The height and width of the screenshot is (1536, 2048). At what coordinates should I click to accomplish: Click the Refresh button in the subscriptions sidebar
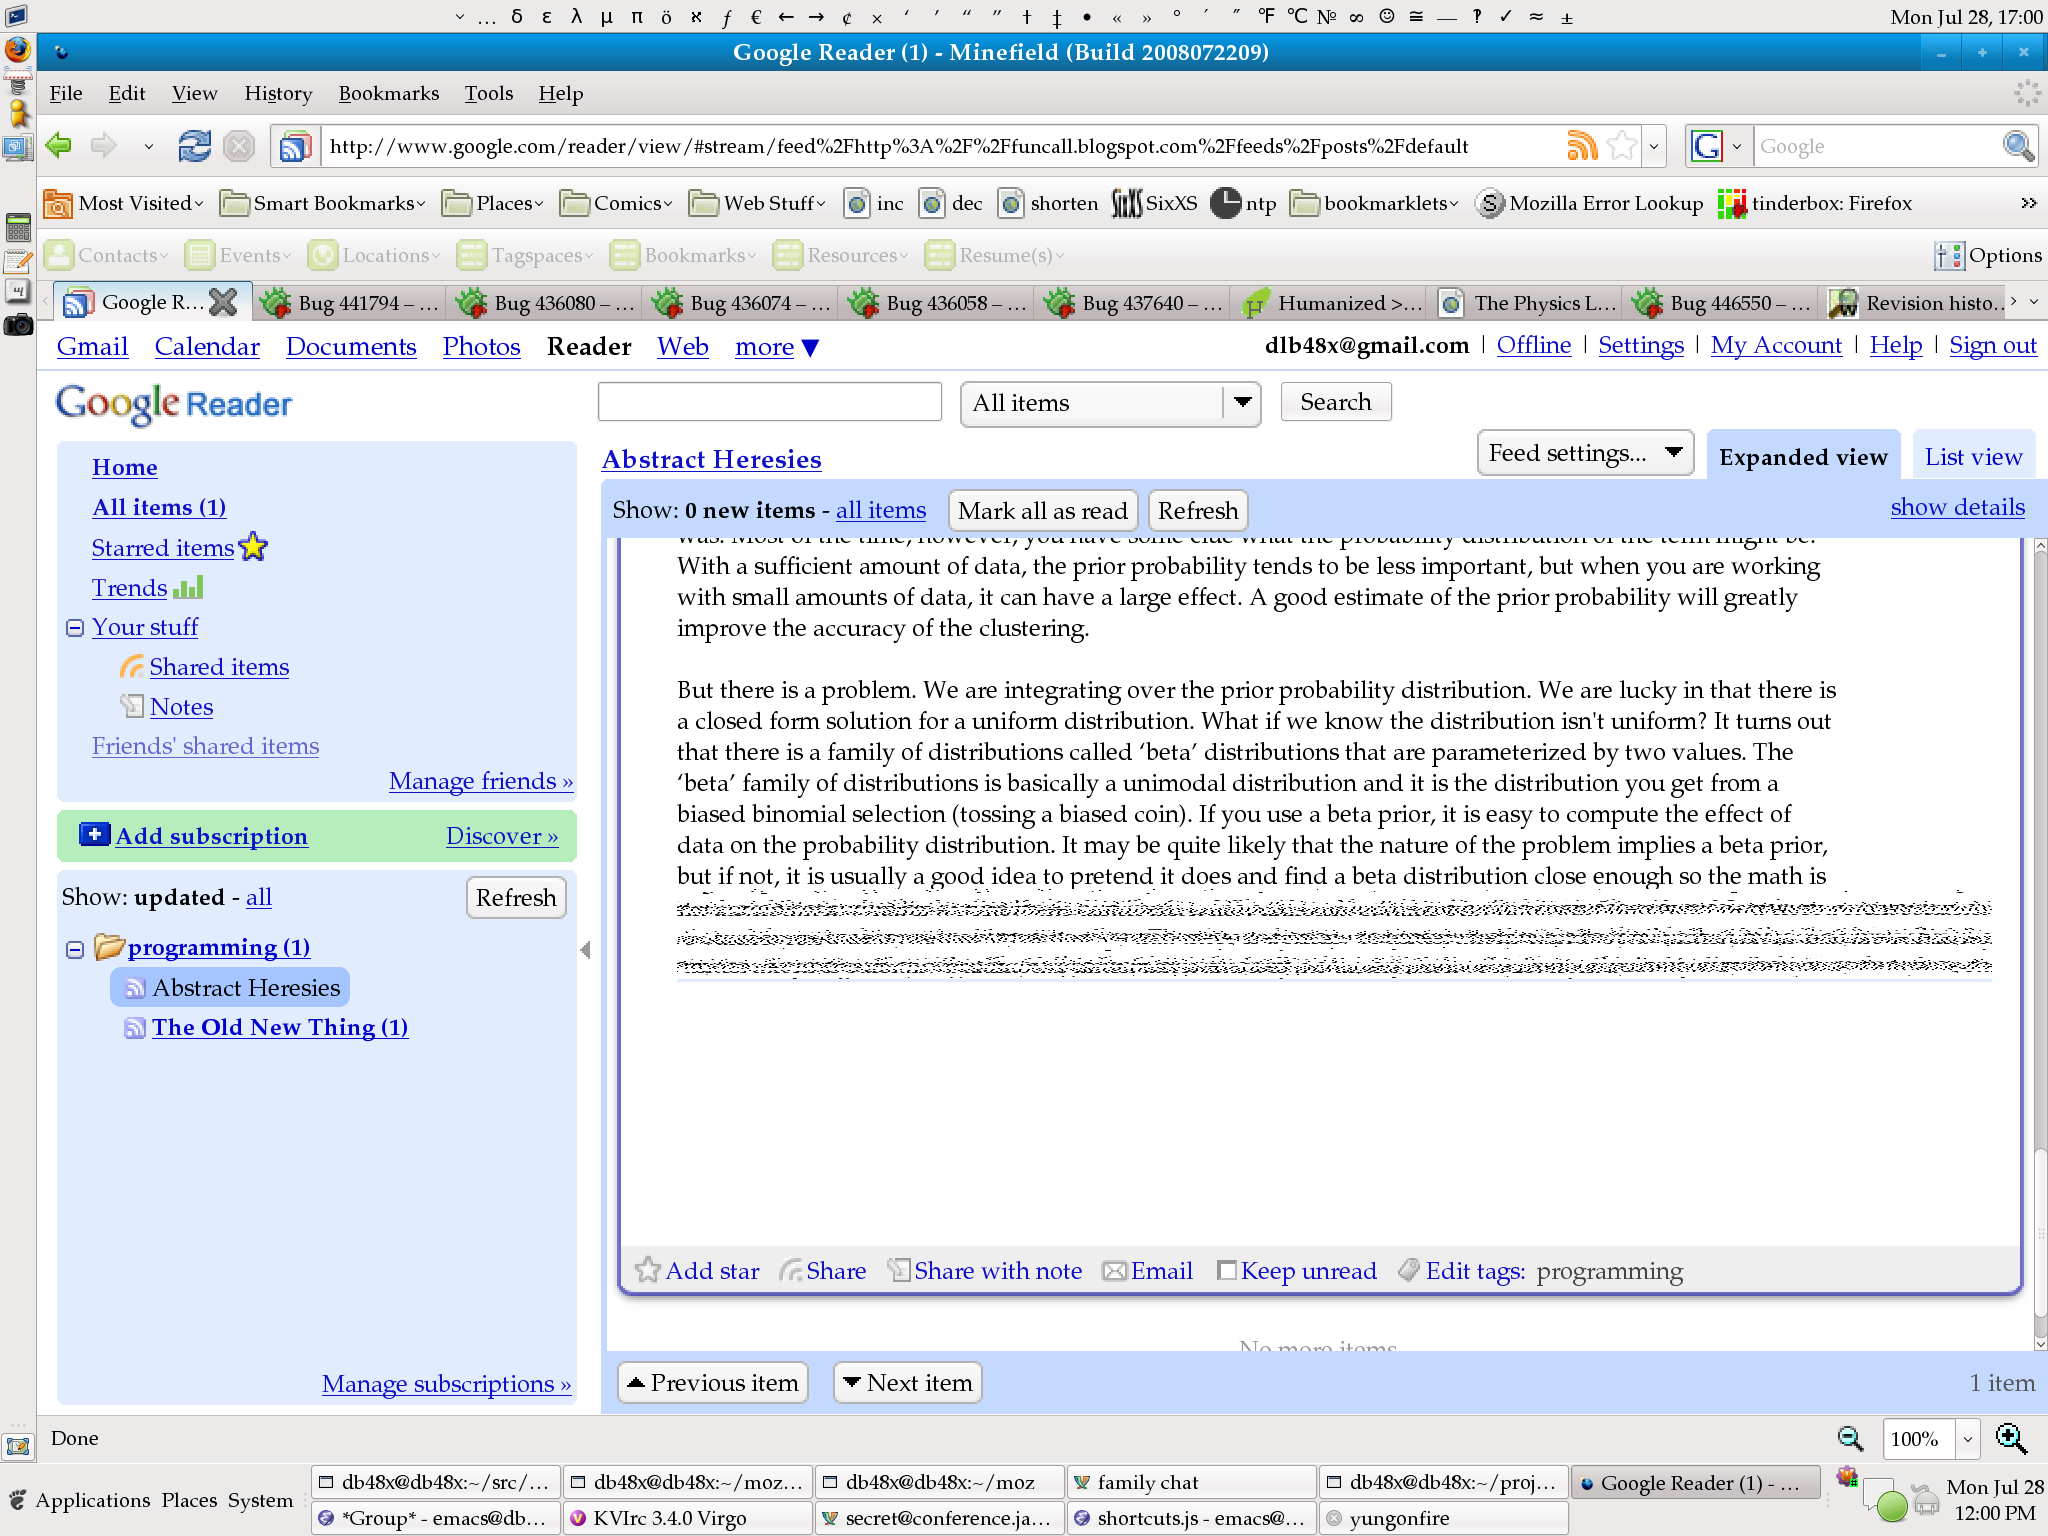point(516,897)
